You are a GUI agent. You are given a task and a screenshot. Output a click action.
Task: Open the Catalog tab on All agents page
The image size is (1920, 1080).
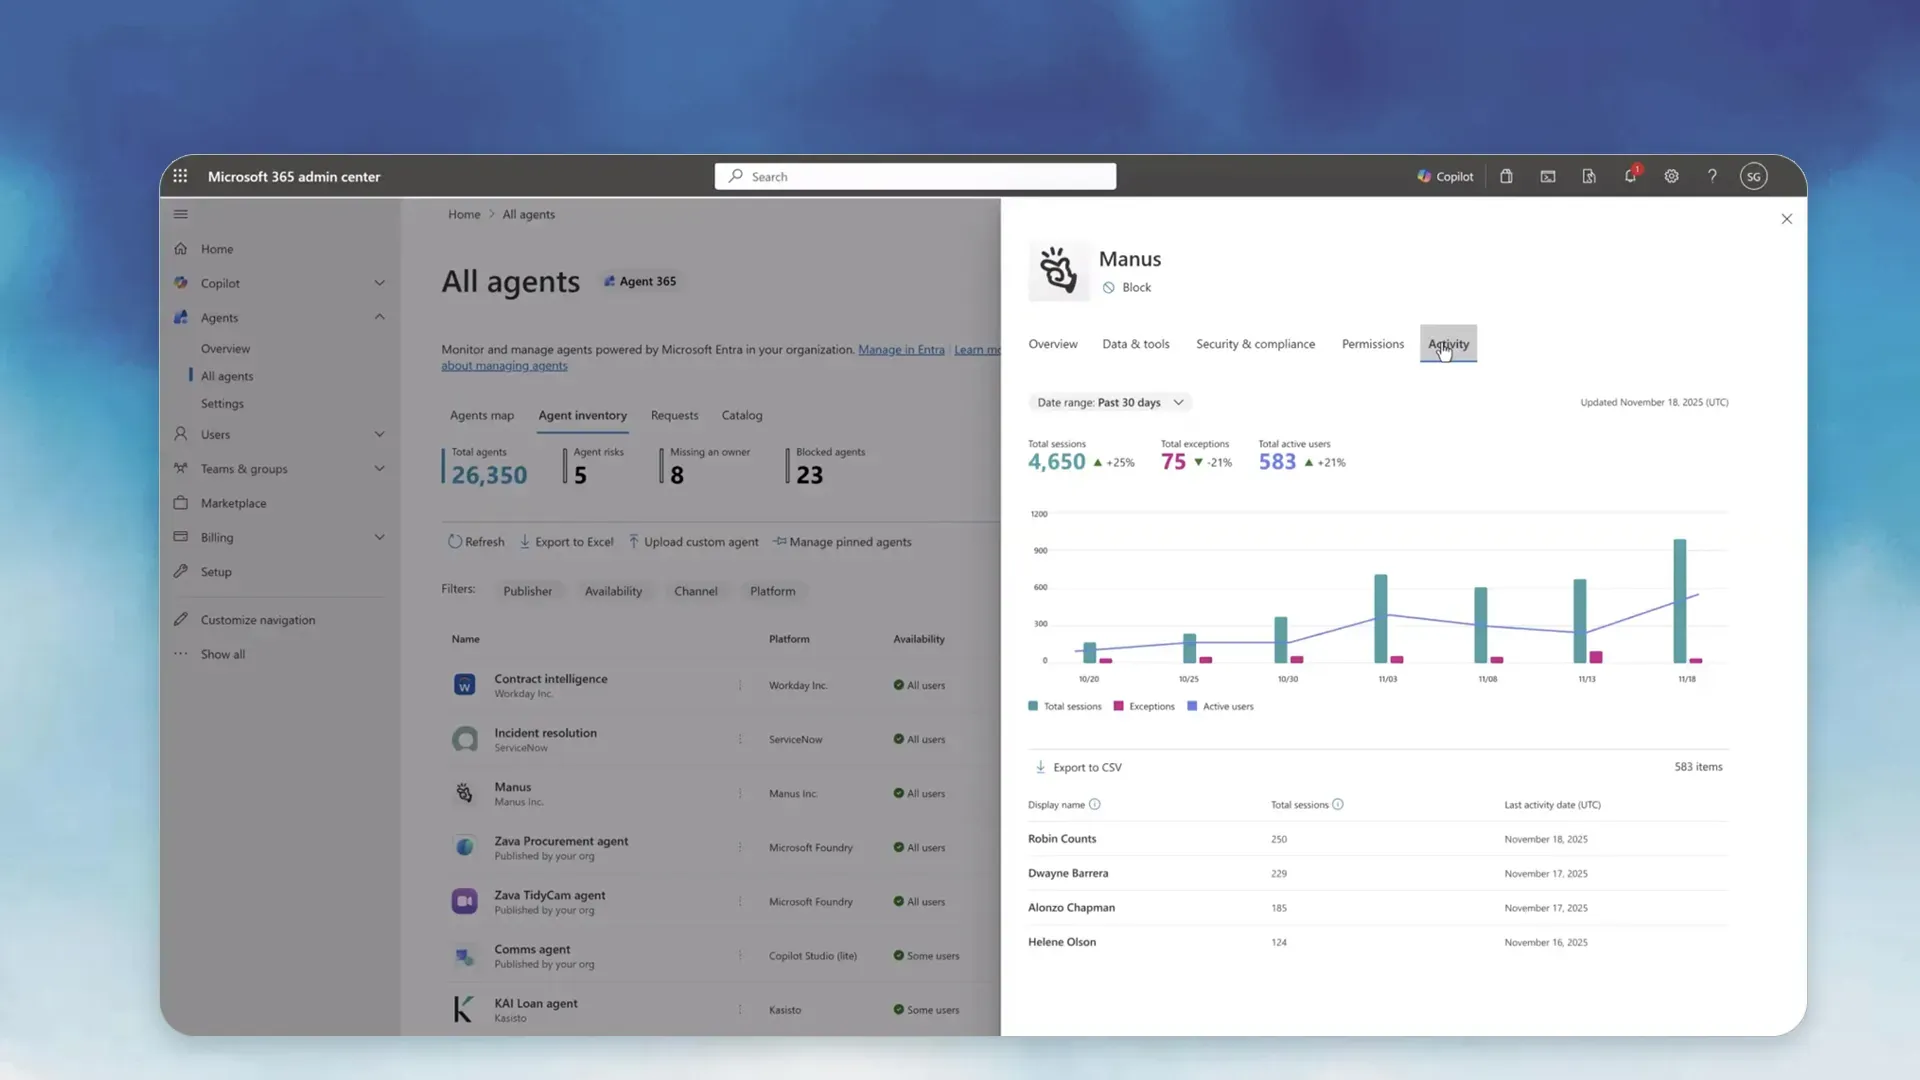pos(741,415)
